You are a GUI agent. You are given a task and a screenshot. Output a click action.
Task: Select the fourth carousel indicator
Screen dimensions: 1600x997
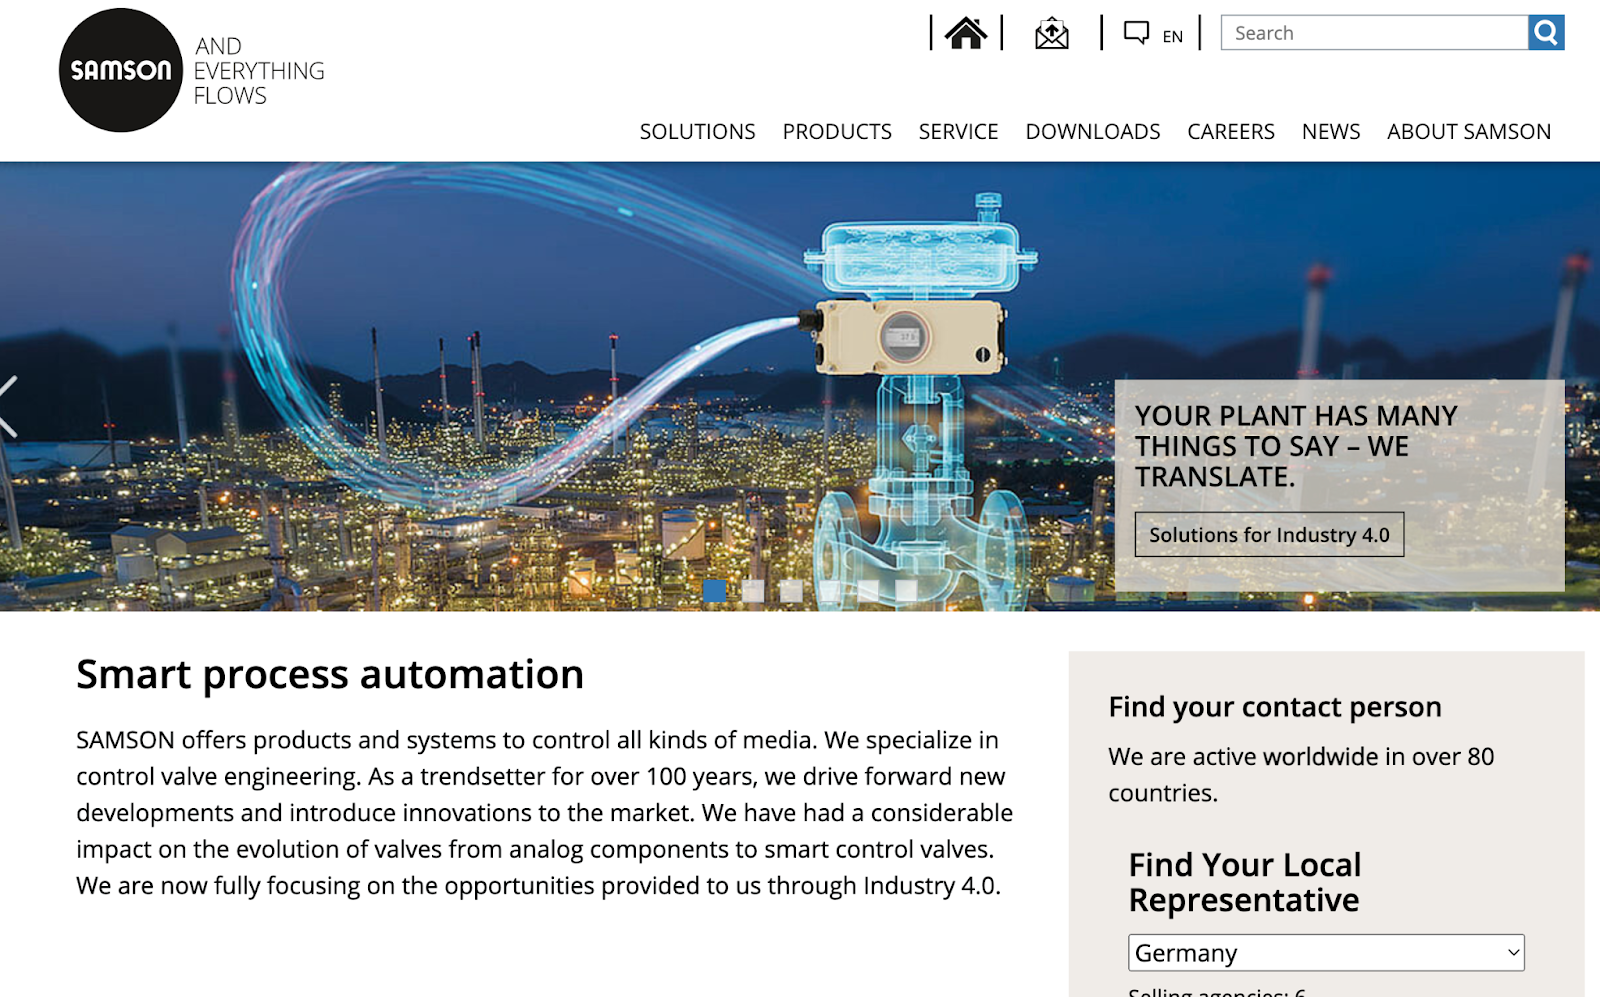tap(830, 591)
